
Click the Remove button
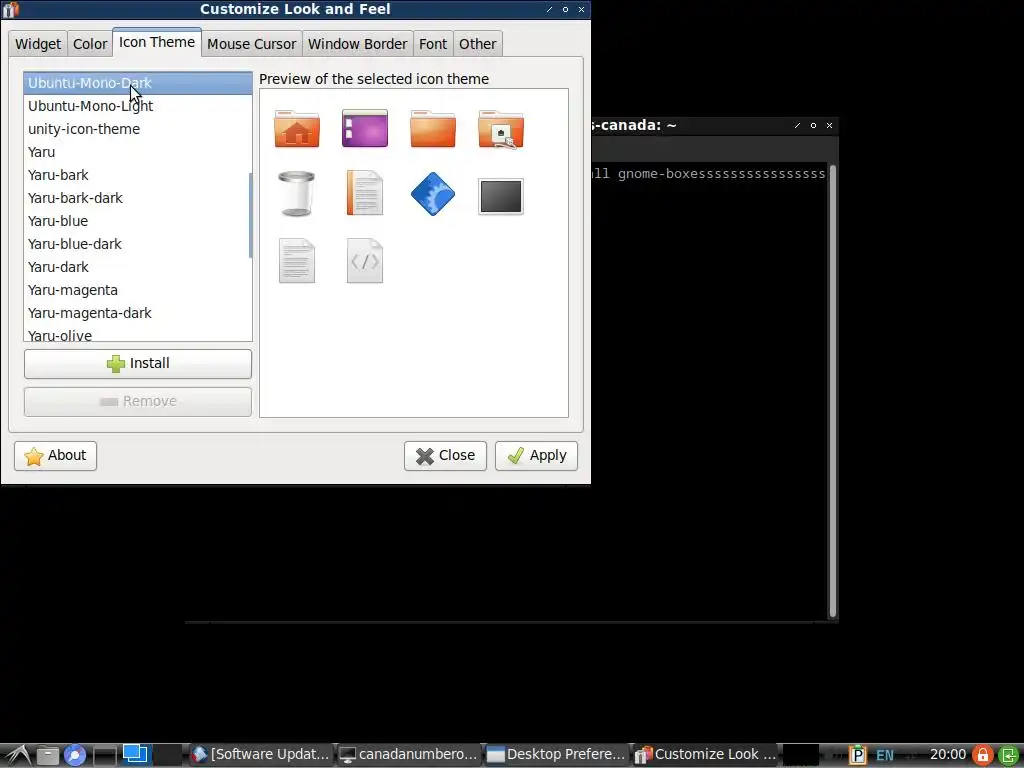point(138,402)
